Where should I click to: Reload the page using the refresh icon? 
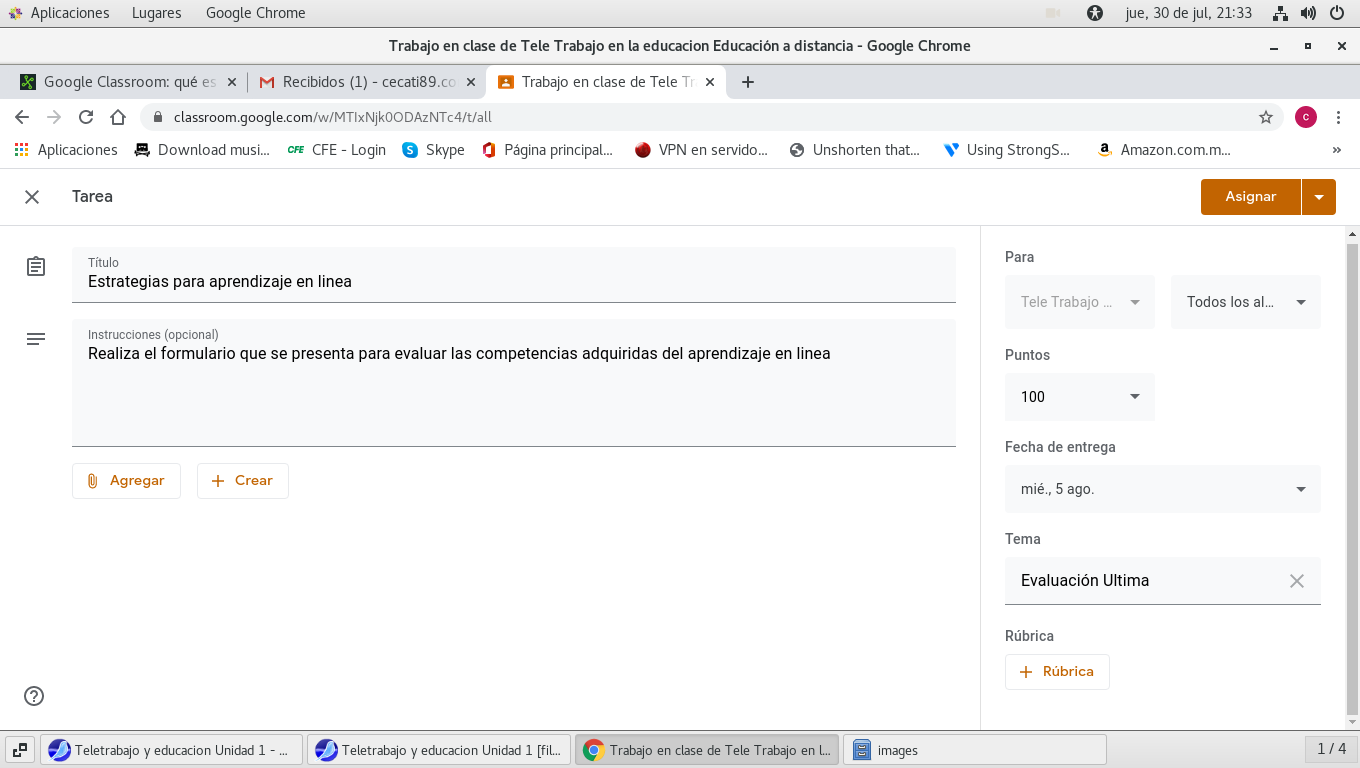click(x=86, y=117)
